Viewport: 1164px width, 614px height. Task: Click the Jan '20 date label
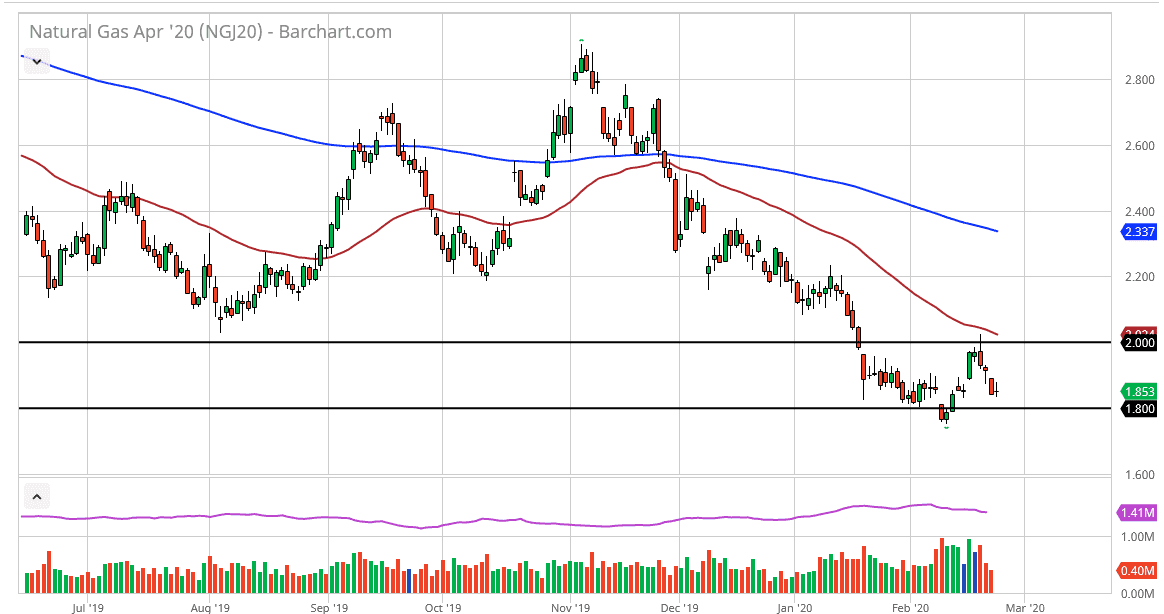[x=794, y=607]
